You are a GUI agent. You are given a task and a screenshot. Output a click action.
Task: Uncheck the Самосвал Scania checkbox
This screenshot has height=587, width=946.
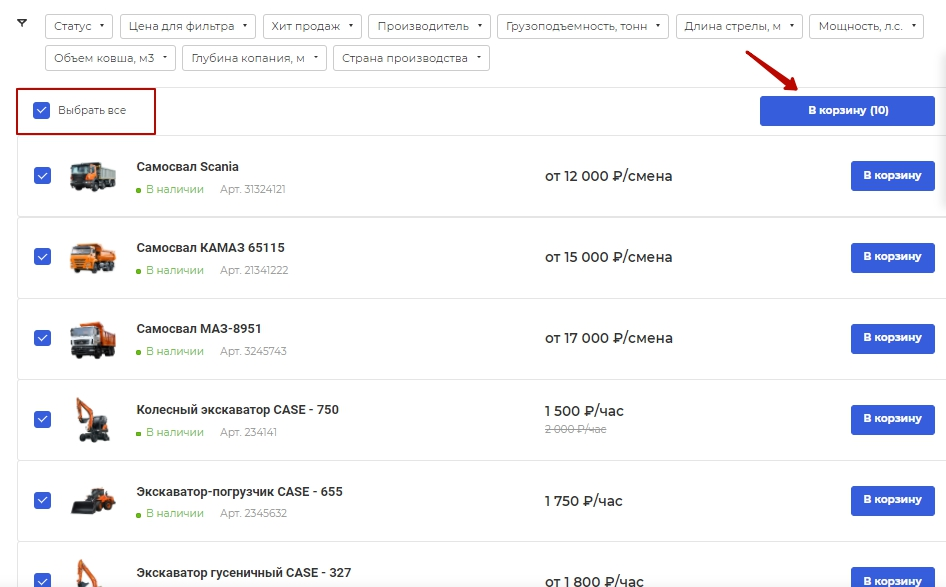42,176
